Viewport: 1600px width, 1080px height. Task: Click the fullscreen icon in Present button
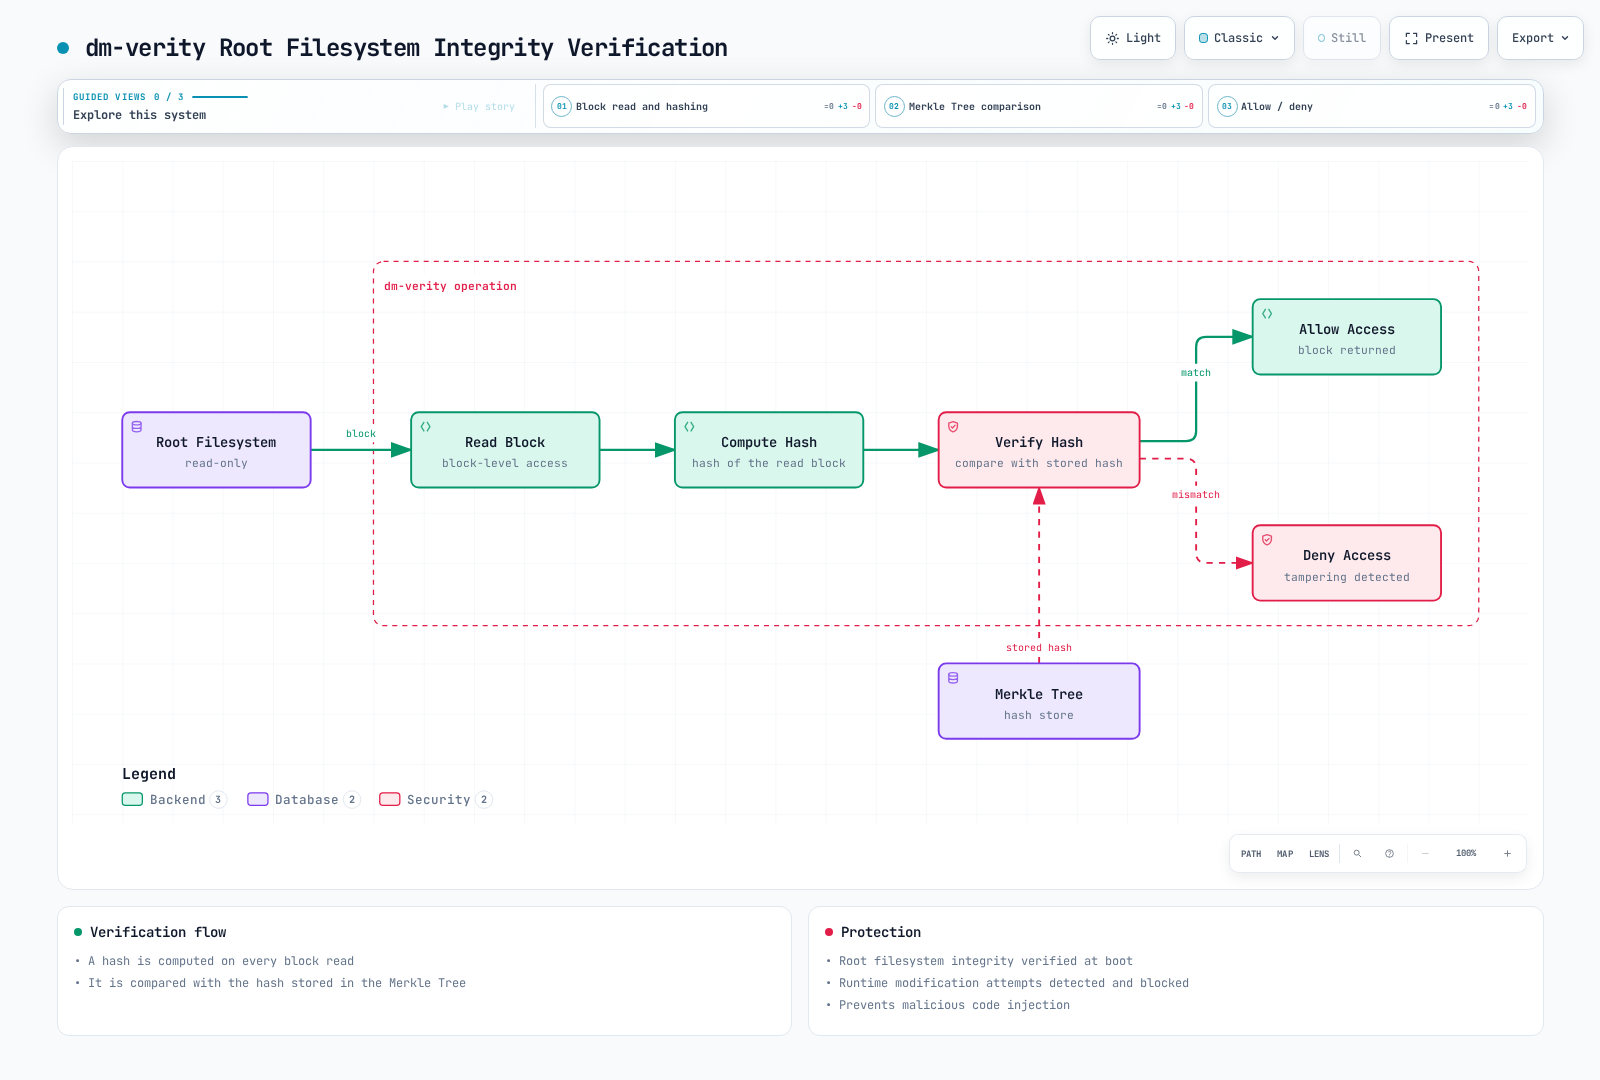pyautogui.click(x=1411, y=38)
